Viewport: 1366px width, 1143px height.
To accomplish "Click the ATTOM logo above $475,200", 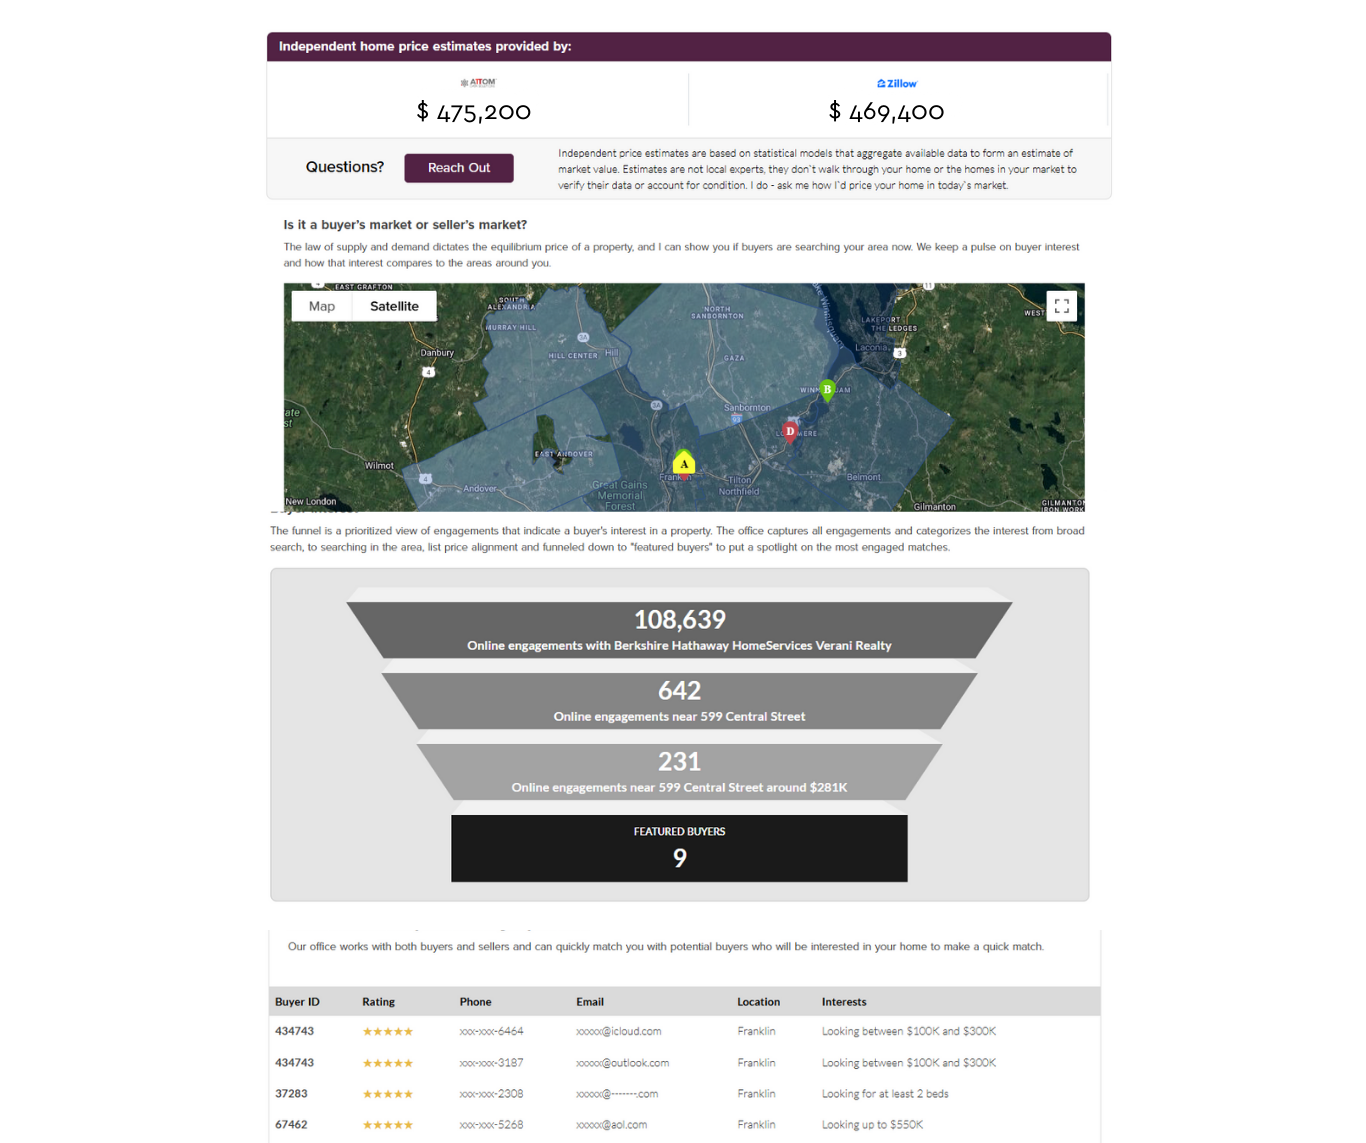I will 478,83.
